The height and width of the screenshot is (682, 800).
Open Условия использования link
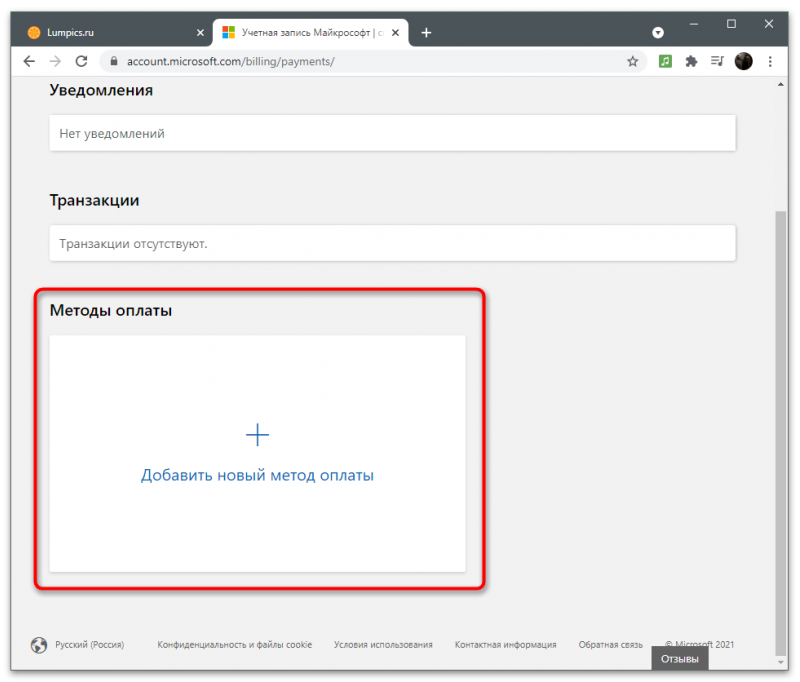(x=383, y=645)
